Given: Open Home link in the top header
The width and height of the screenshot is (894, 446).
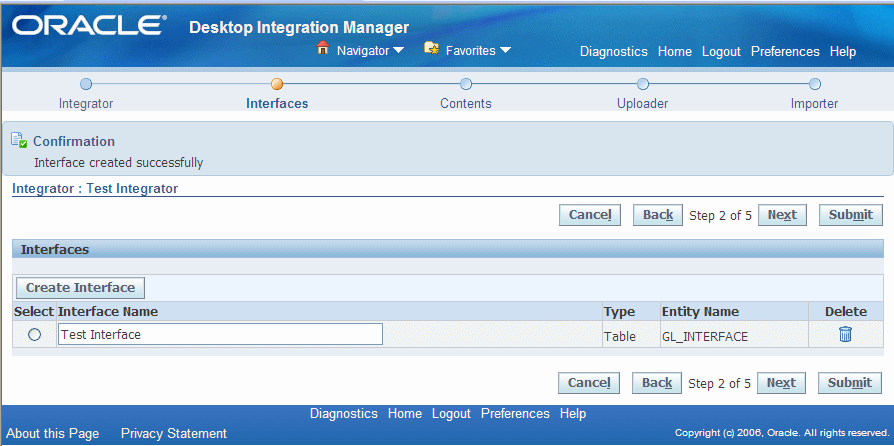Looking at the screenshot, I should (674, 51).
